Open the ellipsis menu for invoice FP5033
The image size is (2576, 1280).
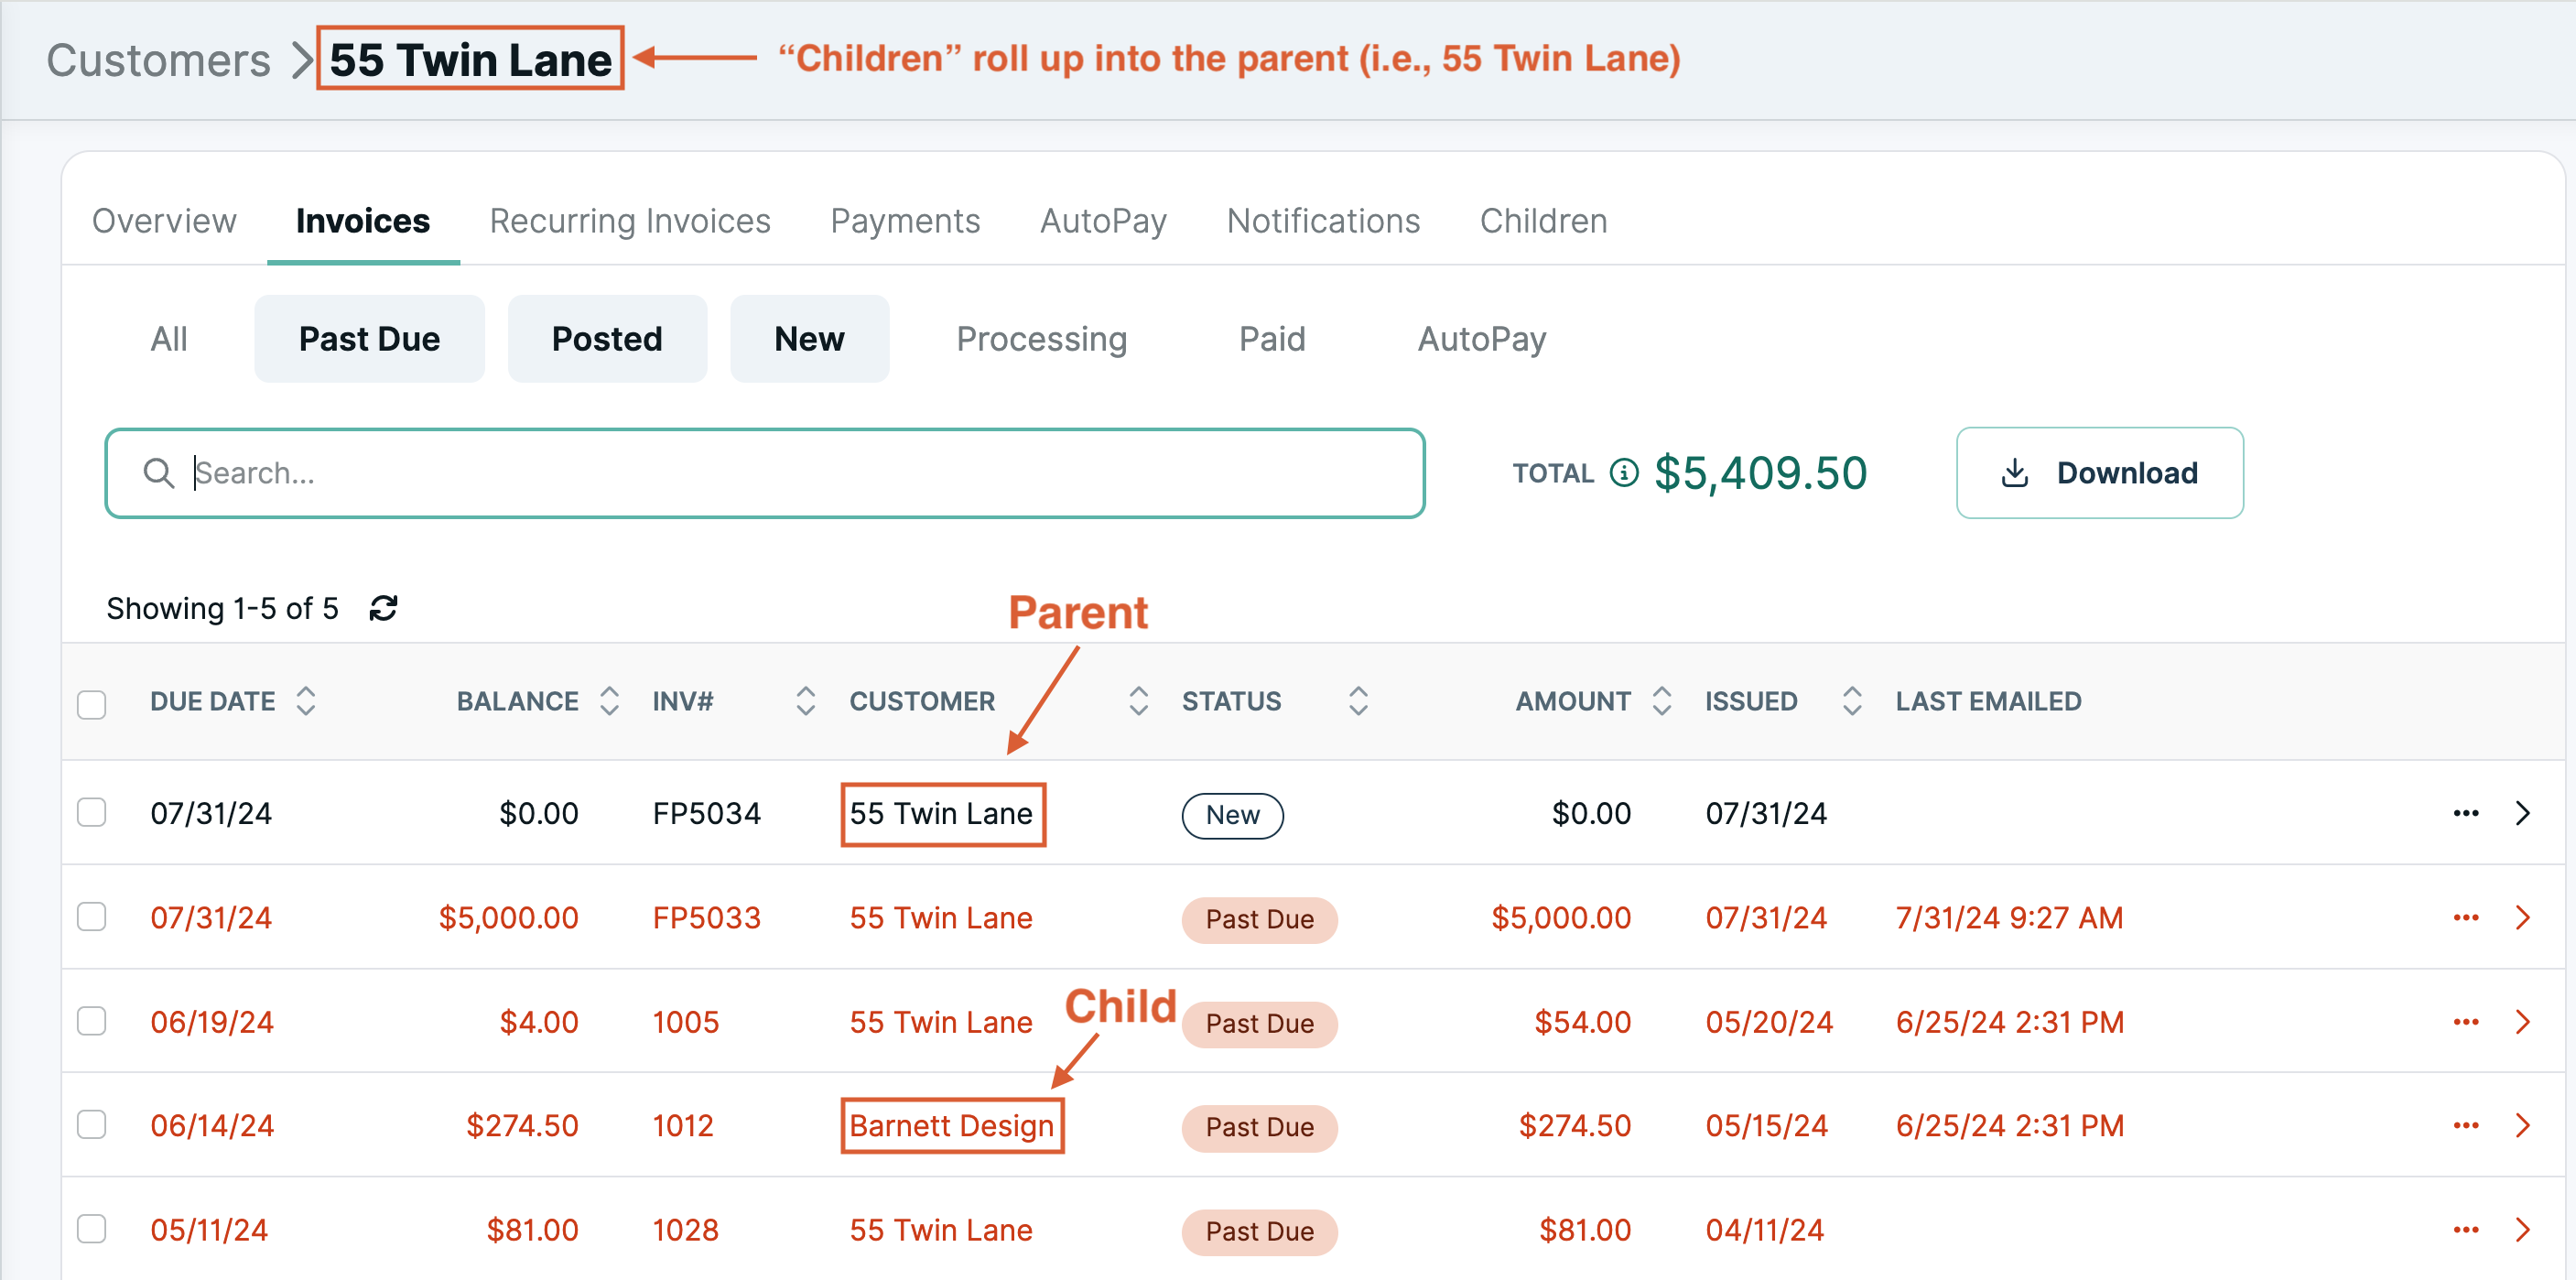tap(2466, 917)
